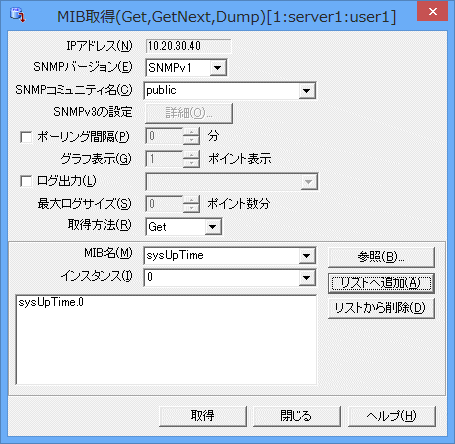This screenshot has width=455, height=444.
Task: Click the リストへ追加(A) button
Action: (x=381, y=283)
